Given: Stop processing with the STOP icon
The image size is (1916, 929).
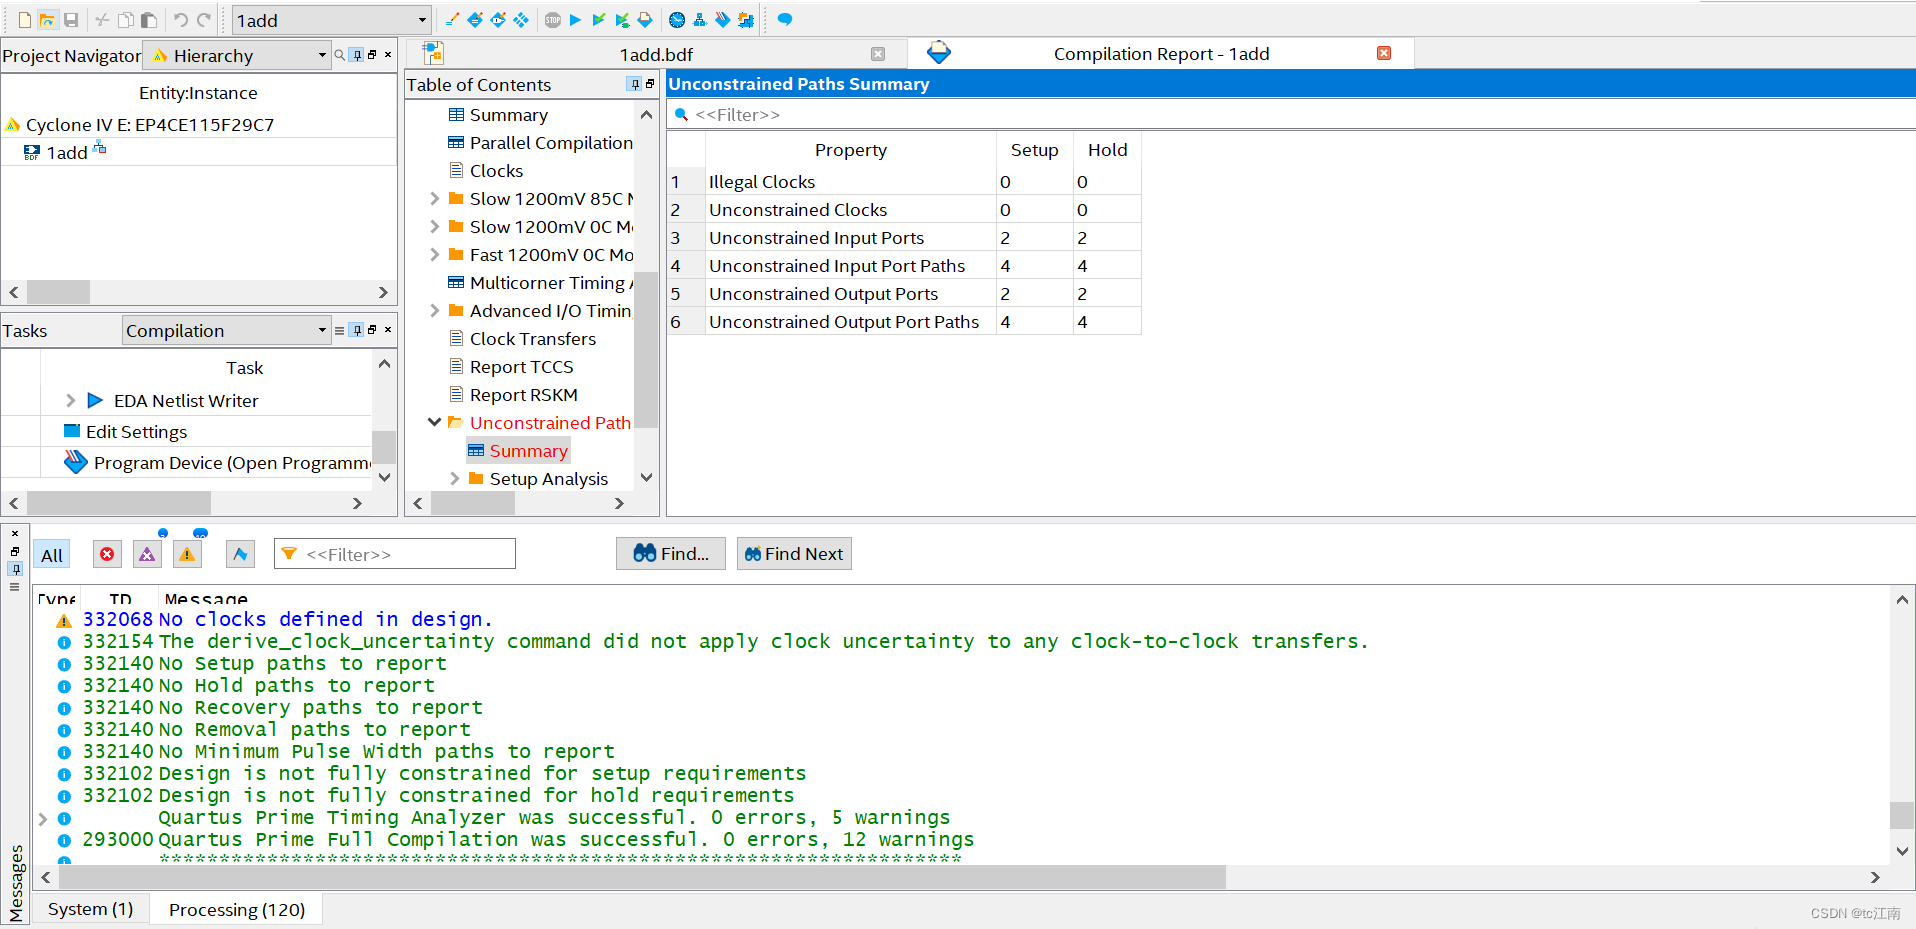Looking at the screenshot, I should 553,20.
